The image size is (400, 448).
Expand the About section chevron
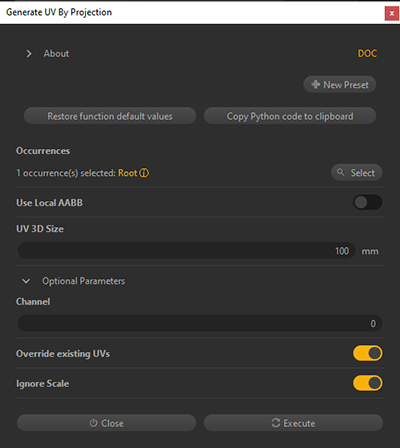(x=29, y=54)
